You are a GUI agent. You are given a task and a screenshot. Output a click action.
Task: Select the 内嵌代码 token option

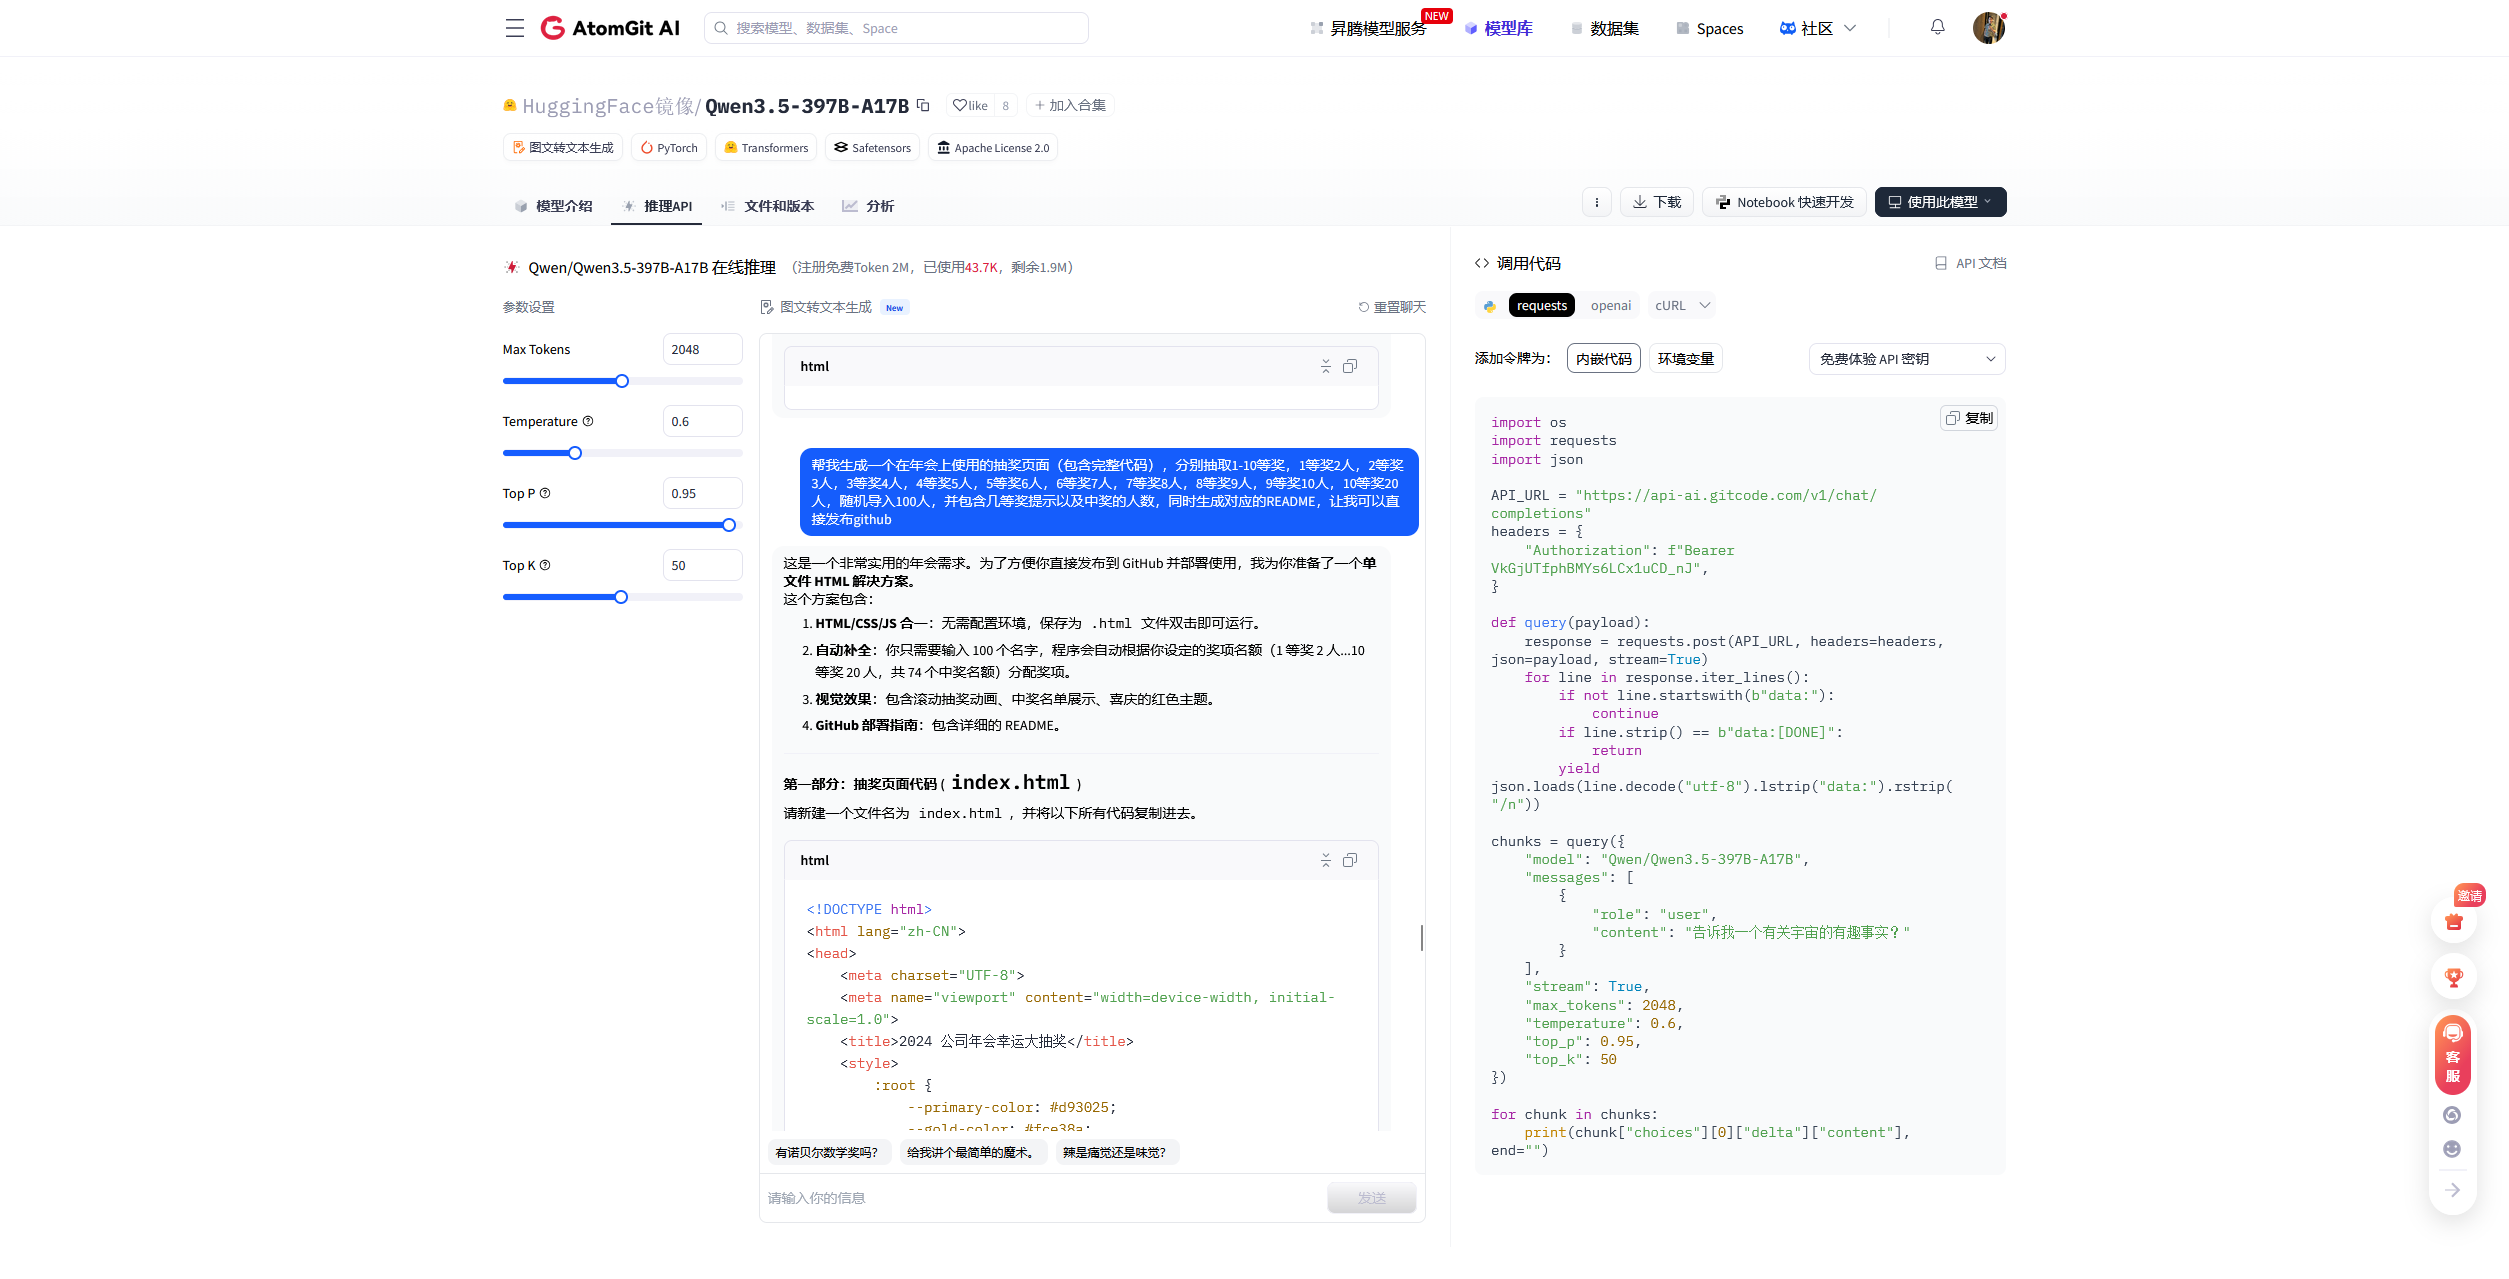click(1603, 359)
